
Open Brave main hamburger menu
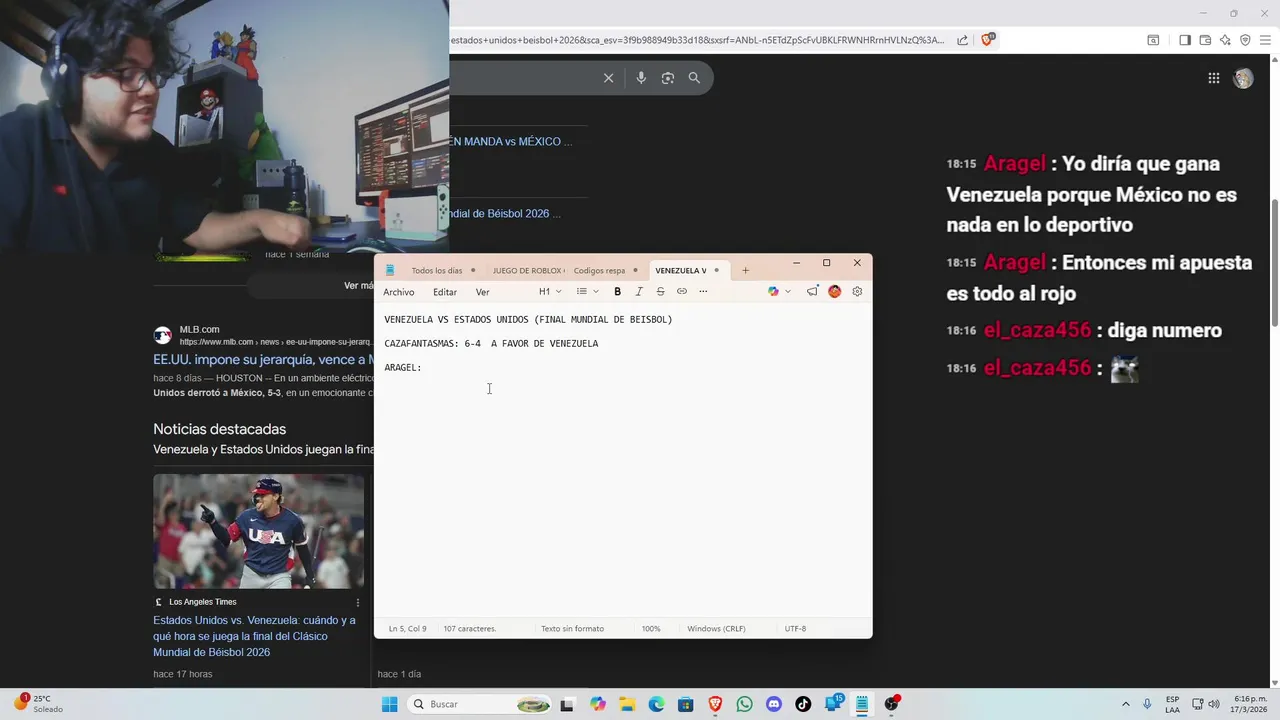(1265, 40)
